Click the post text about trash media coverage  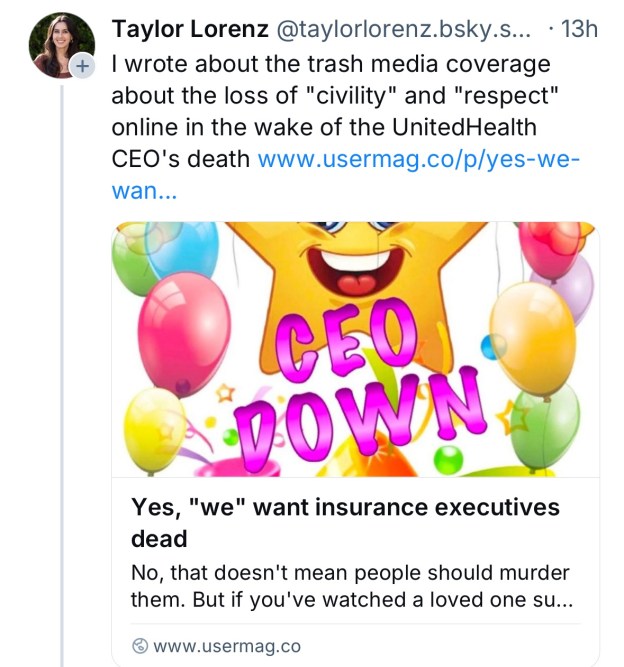(330, 80)
